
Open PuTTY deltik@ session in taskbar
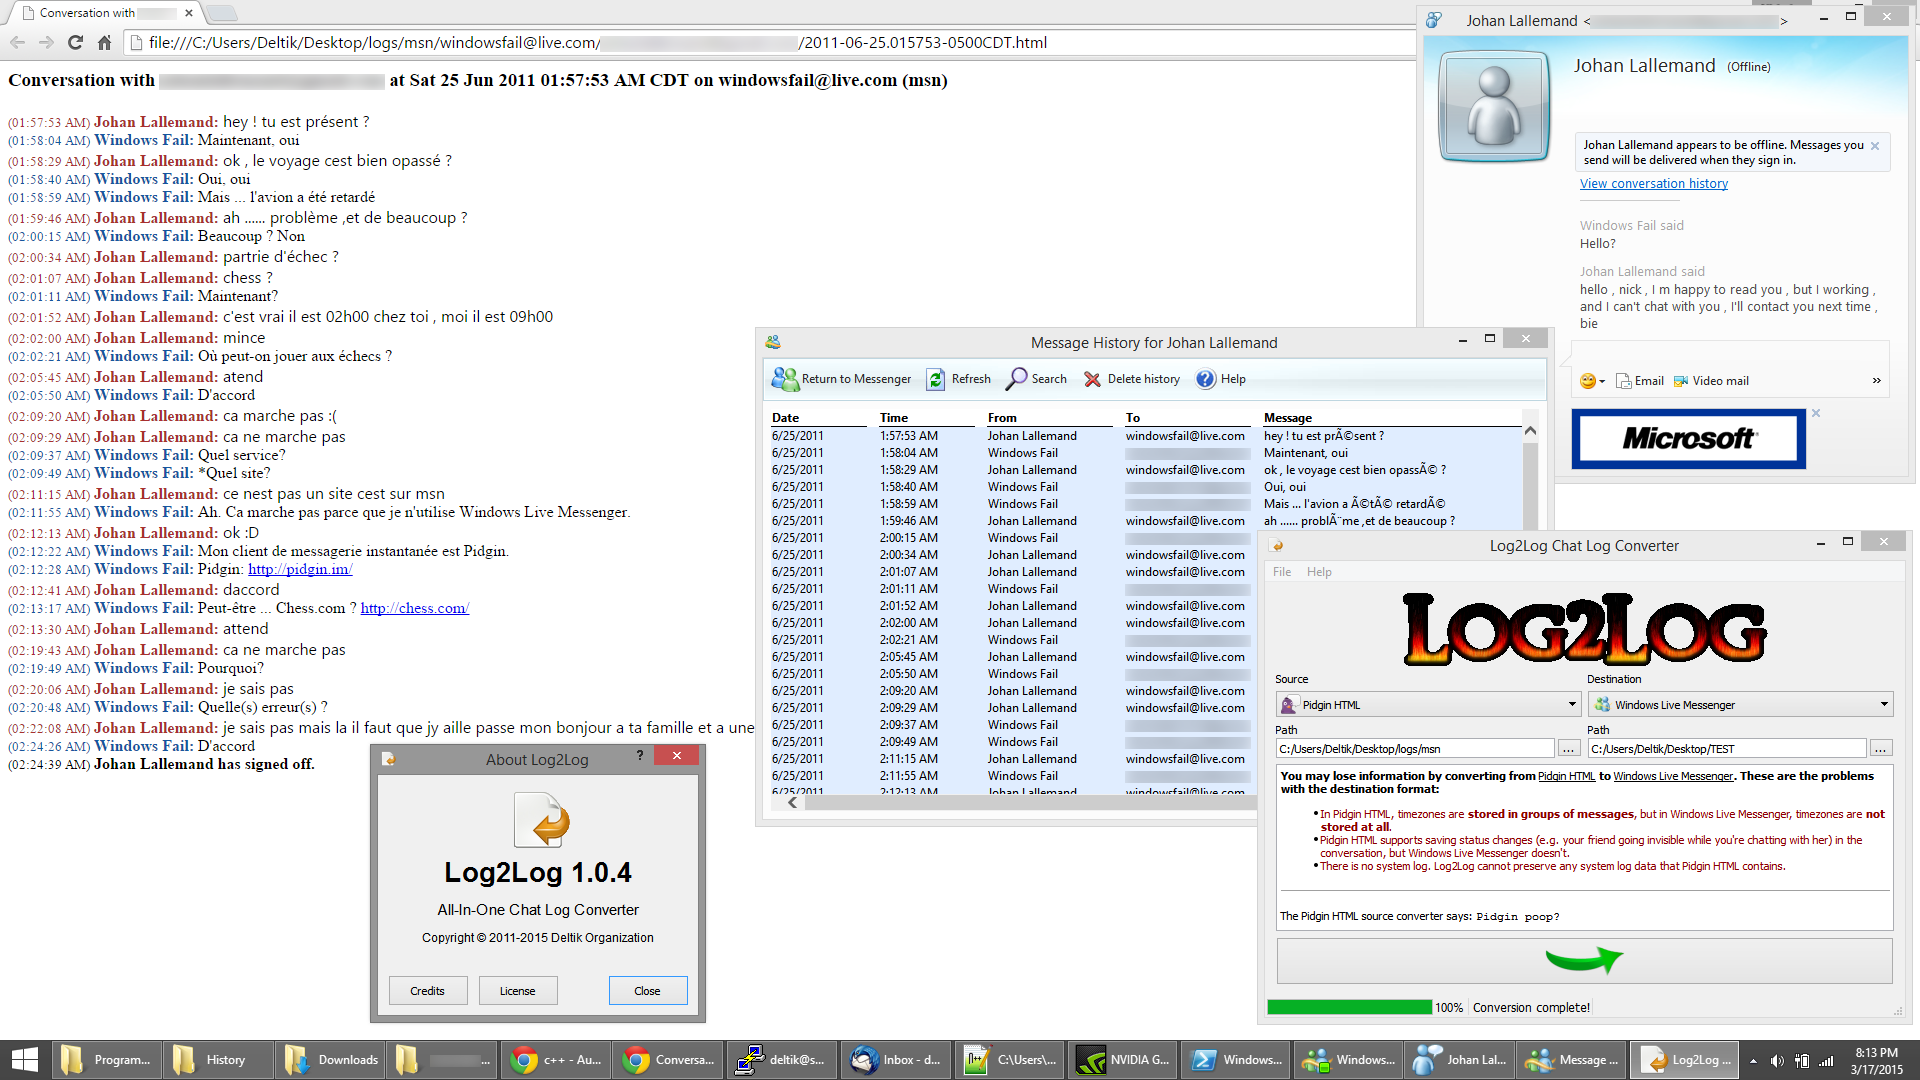(x=783, y=1060)
